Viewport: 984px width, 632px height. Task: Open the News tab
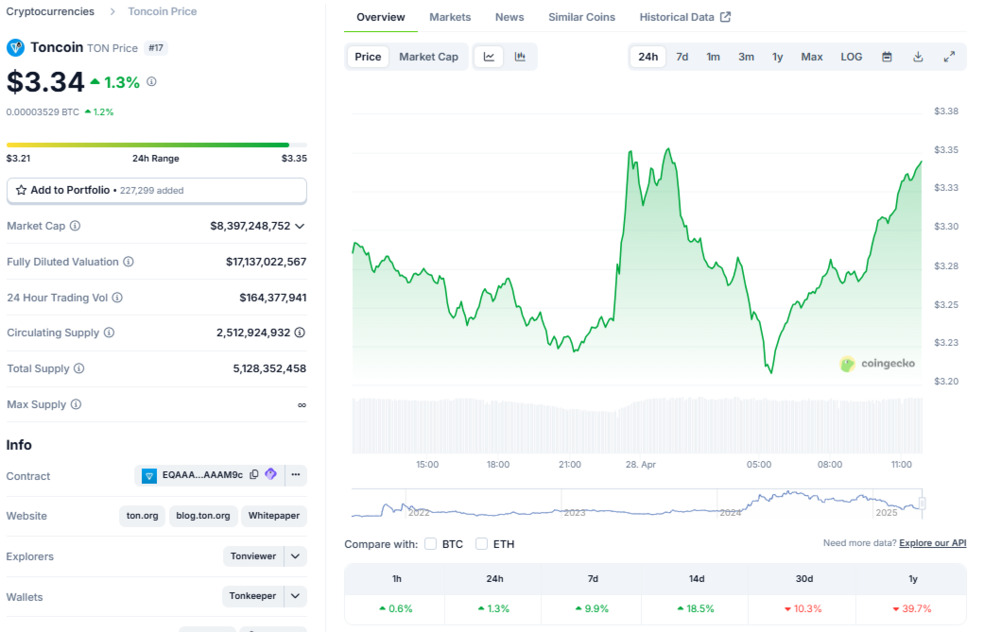click(x=510, y=17)
